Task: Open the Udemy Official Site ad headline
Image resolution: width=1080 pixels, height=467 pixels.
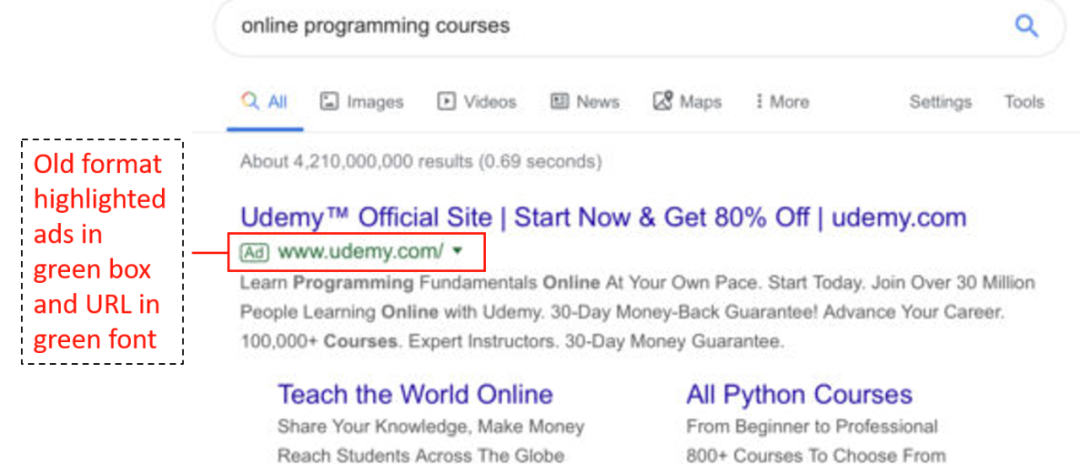Action: 603,218
